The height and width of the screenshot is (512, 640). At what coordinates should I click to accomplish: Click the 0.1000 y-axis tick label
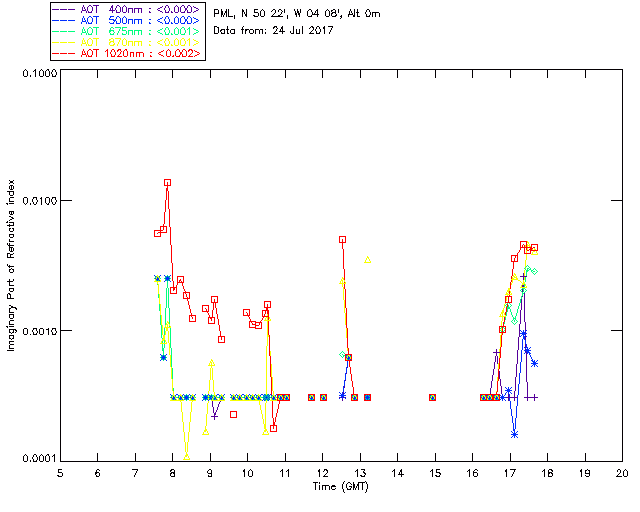(x=40, y=73)
